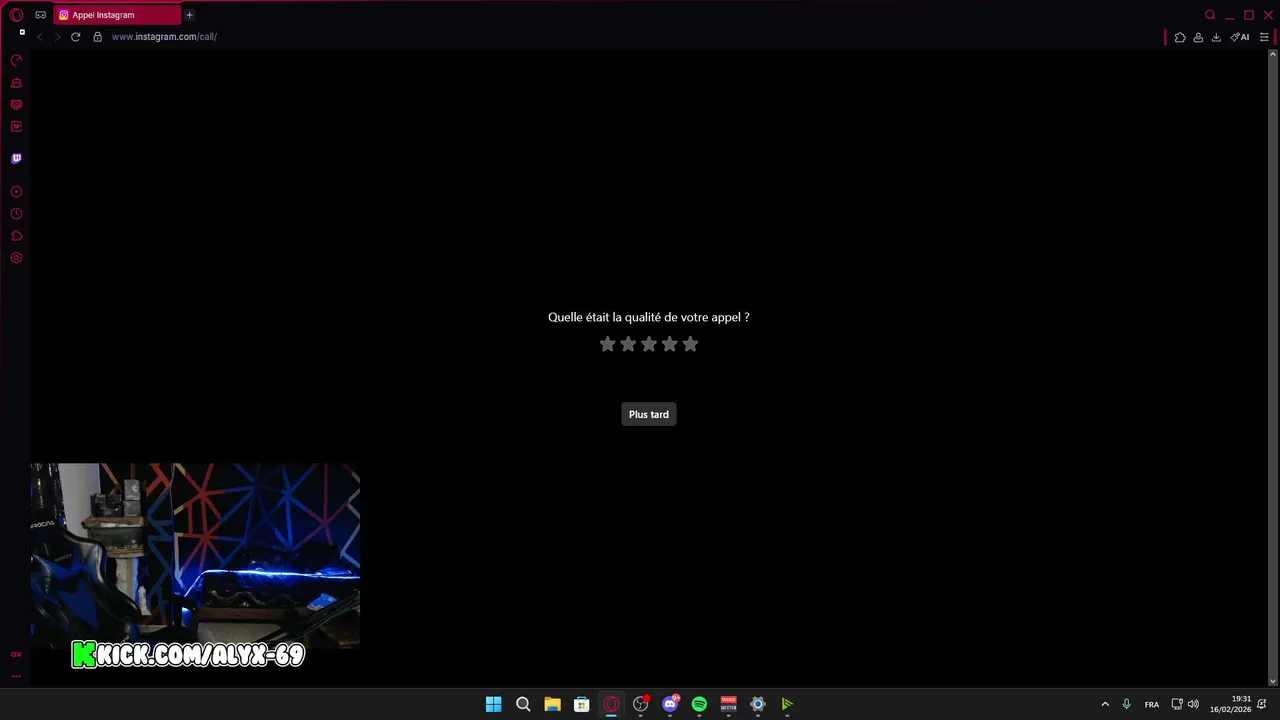Click the Plus tard button
The width and height of the screenshot is (1280, 720).
[649, 414]
